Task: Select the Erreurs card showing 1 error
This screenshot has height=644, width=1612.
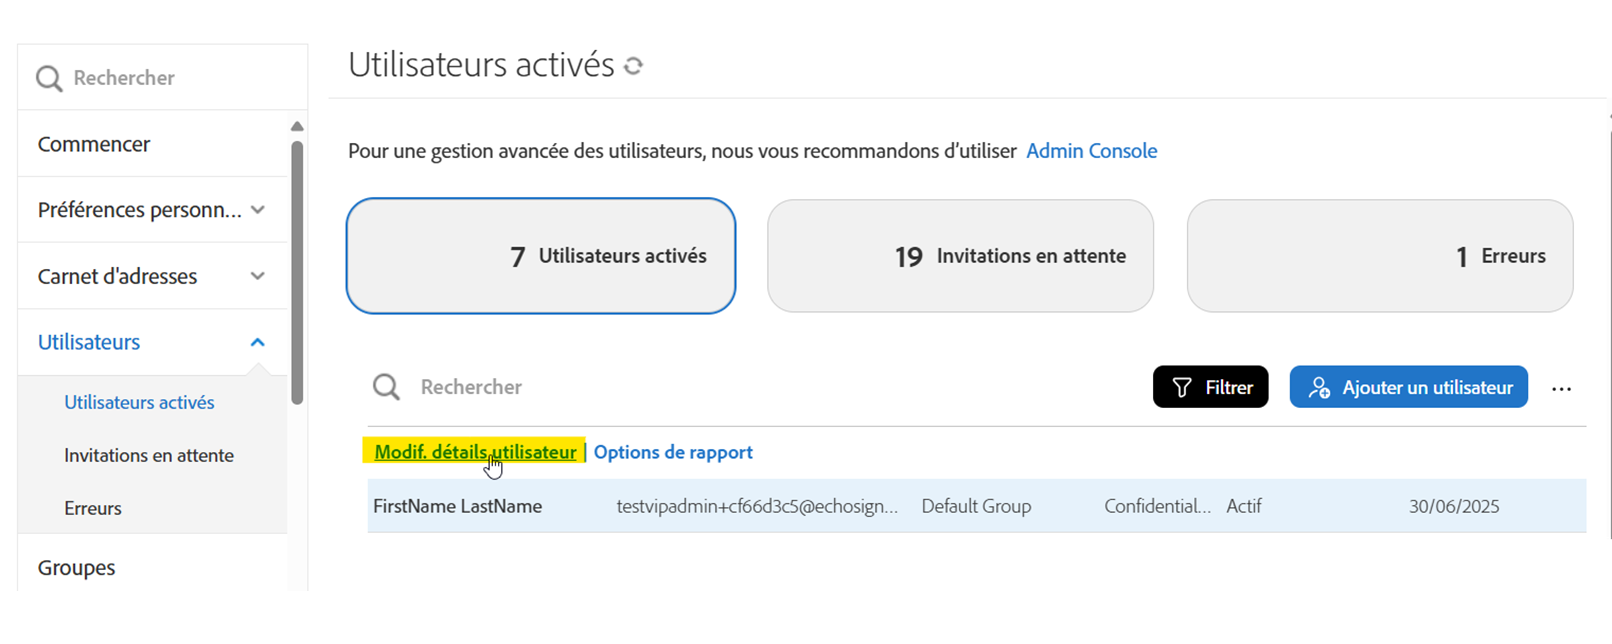Action: (x=1379, y=255)
